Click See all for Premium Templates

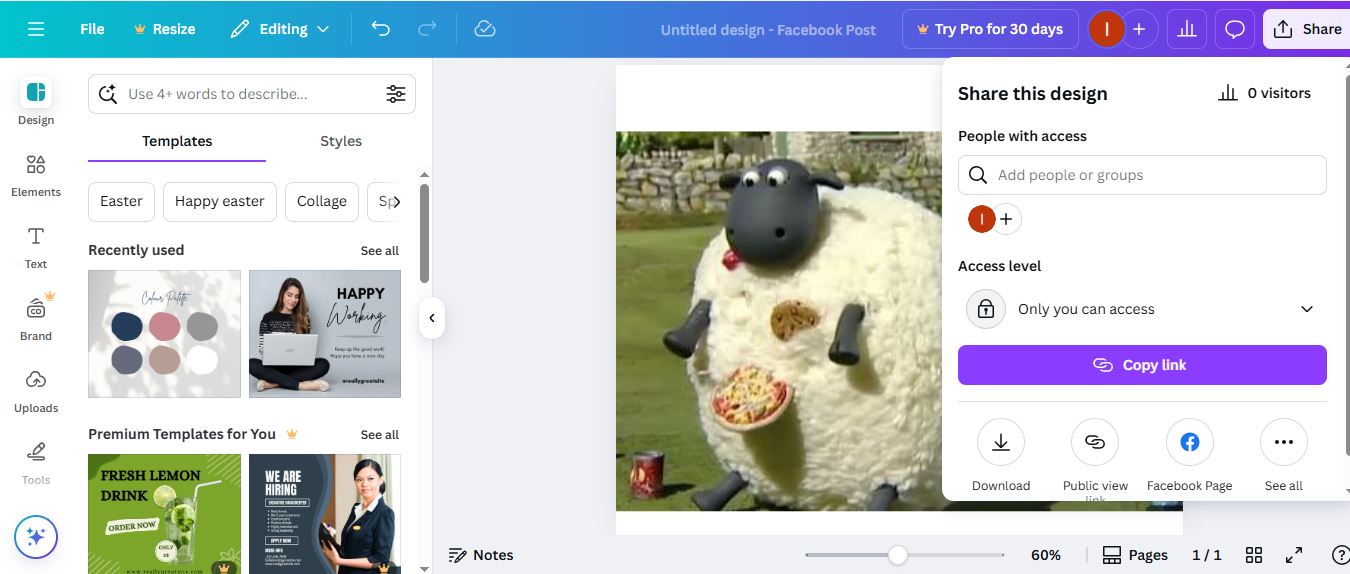click(x=380, y=435)
